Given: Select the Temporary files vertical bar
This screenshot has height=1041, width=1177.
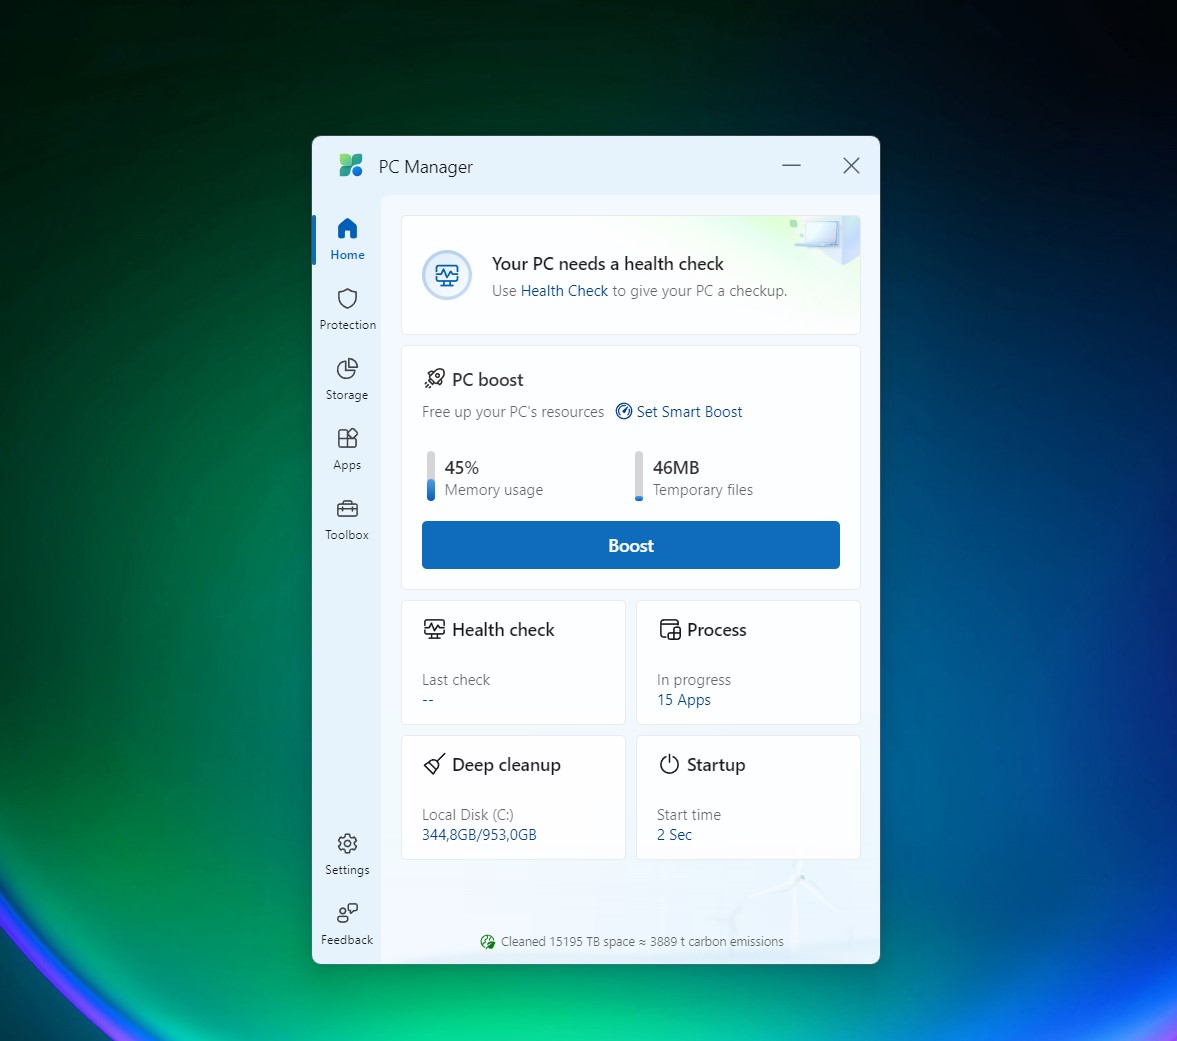Looking at the screenshot, I should [x=639, y=476].
